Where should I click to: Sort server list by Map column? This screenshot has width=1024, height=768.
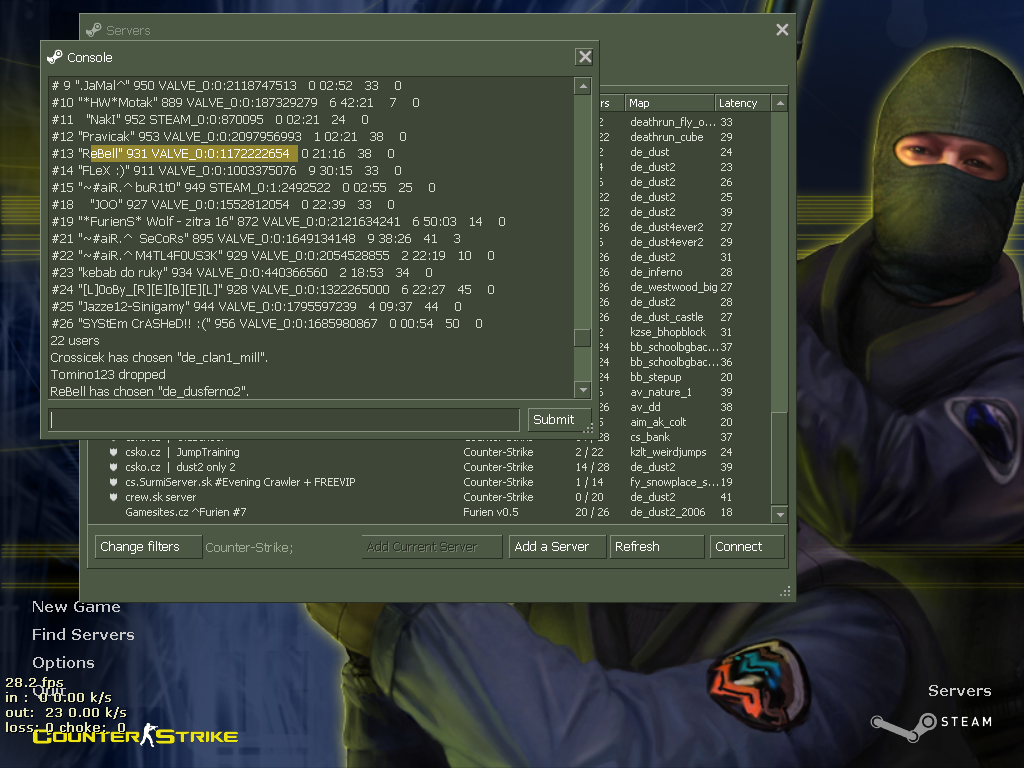pyautogui.click(x=669, y=103)
